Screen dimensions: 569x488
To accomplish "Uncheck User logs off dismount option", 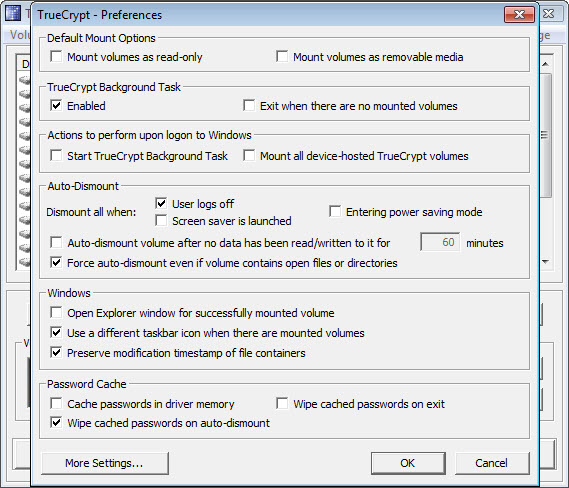I will (161, 204).
